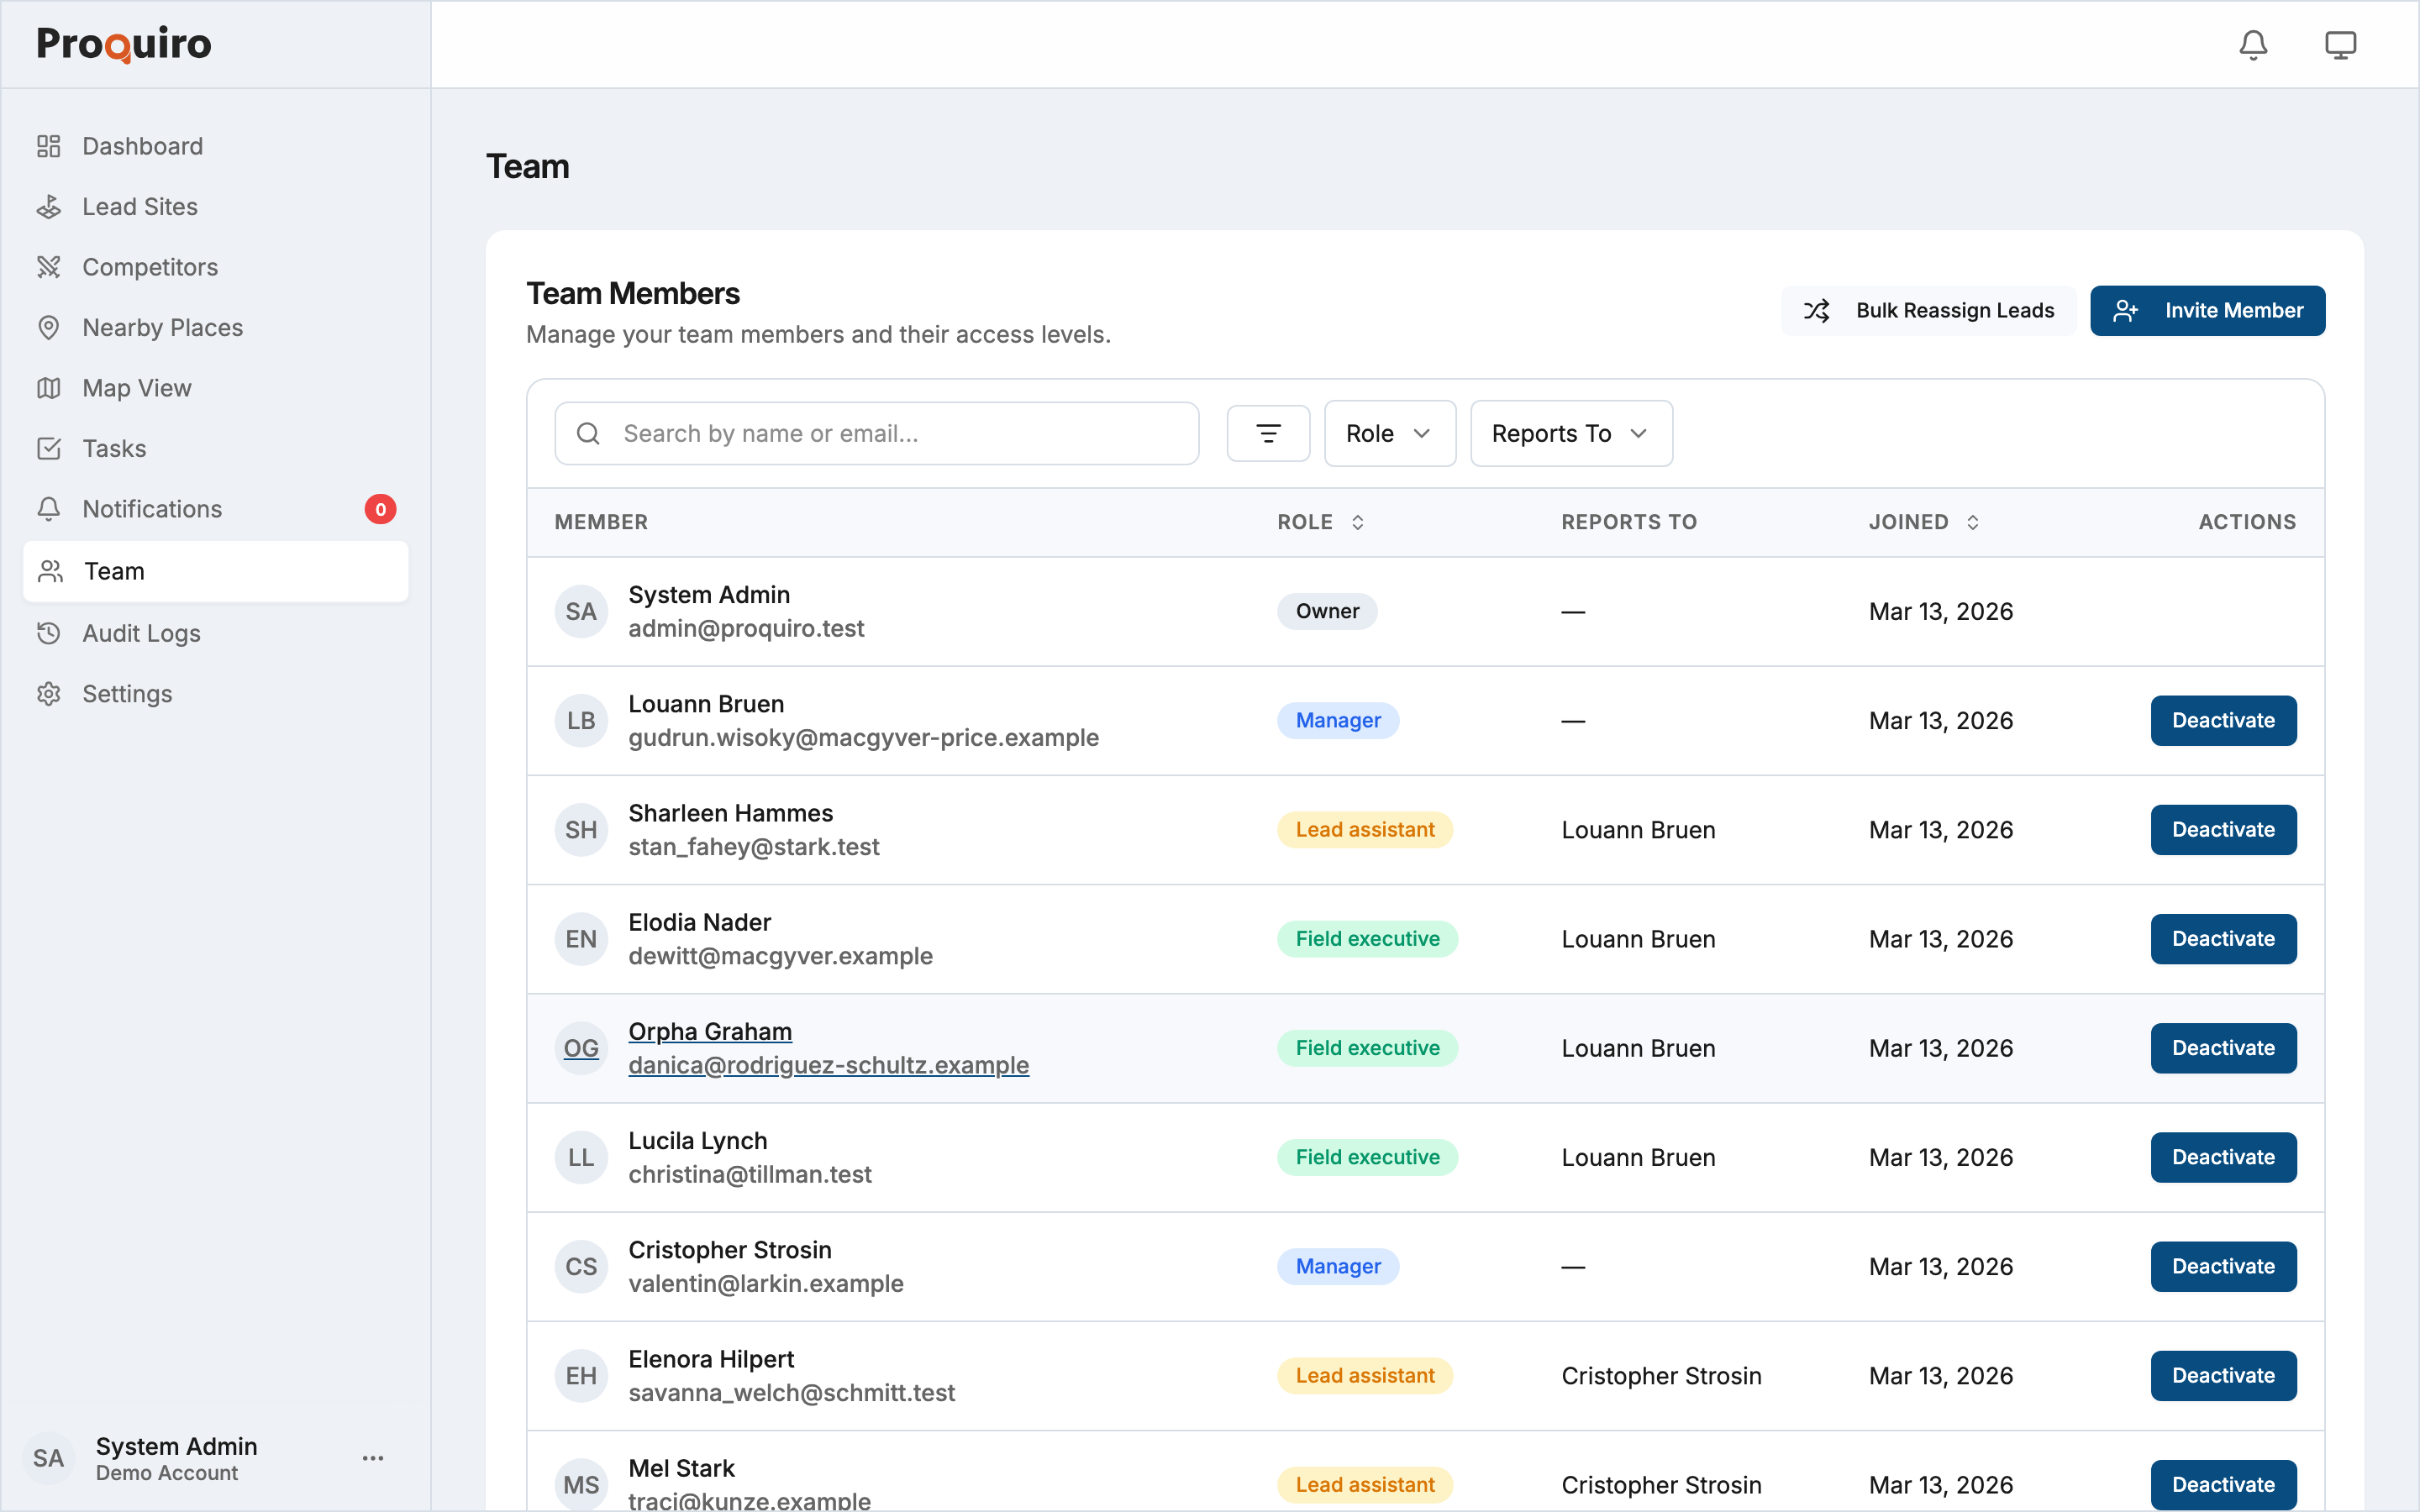The image size is (2420, 1512).
Task: Expand the Reports To filter dropdown
Action: [x=1570, y=433]
